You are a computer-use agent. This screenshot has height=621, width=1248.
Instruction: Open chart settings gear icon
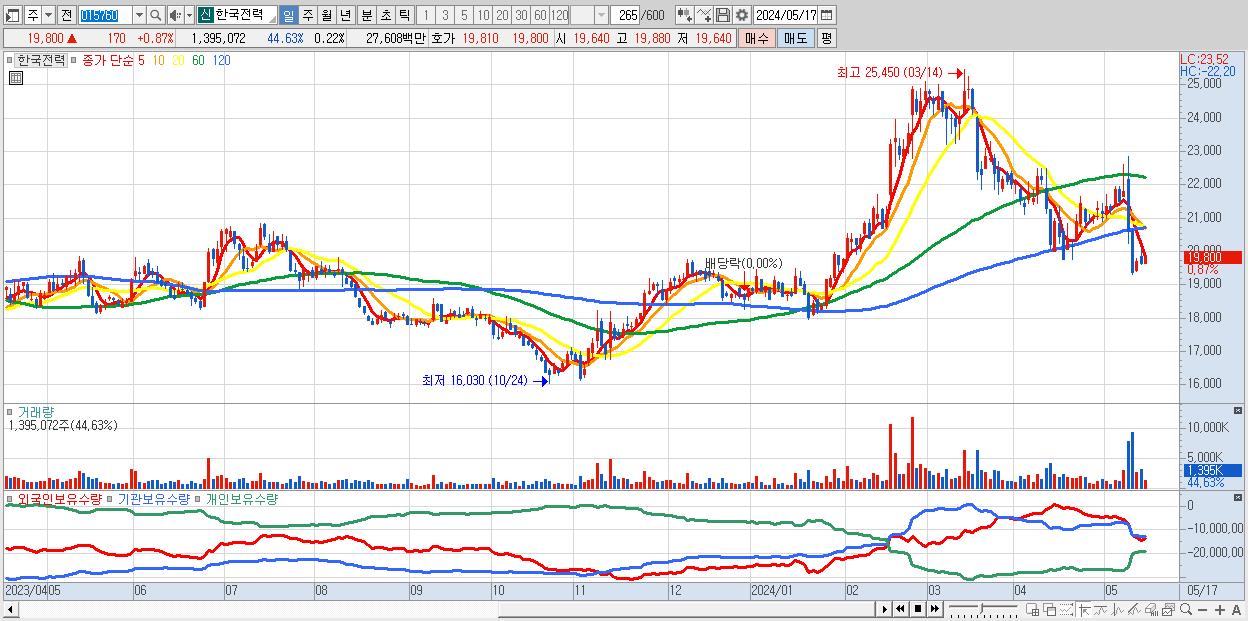pyautogui.click(x=741, y=15)
